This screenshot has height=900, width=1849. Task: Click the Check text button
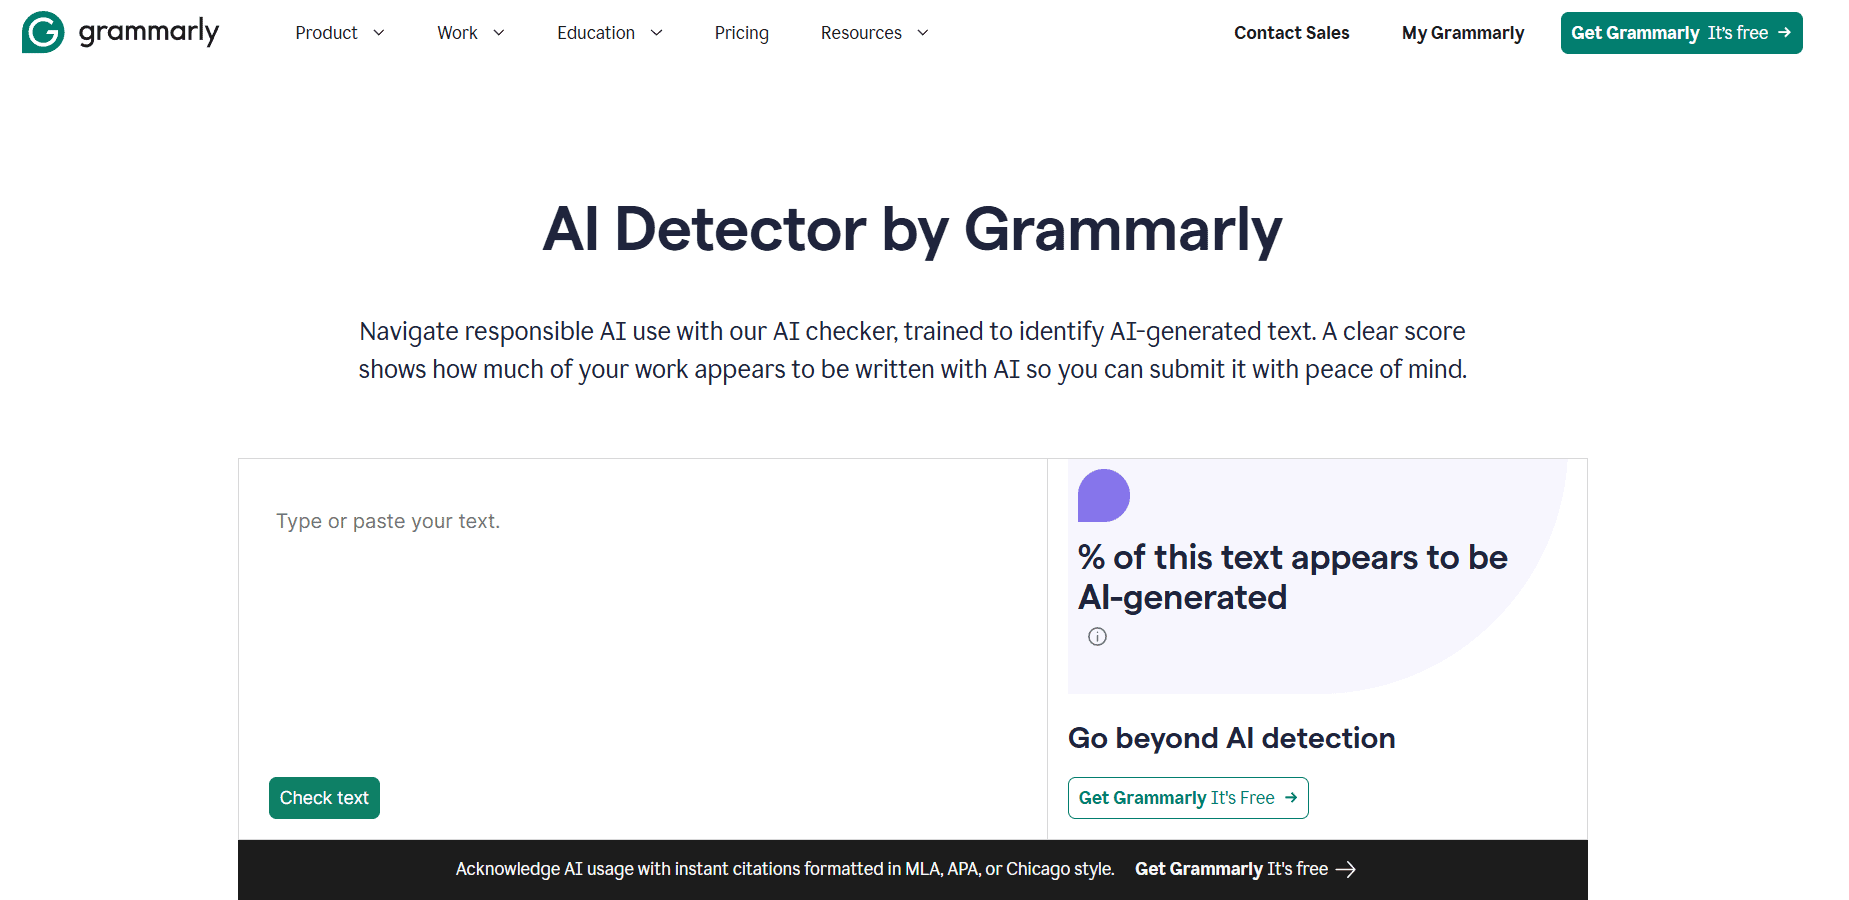tap(324, 798)
